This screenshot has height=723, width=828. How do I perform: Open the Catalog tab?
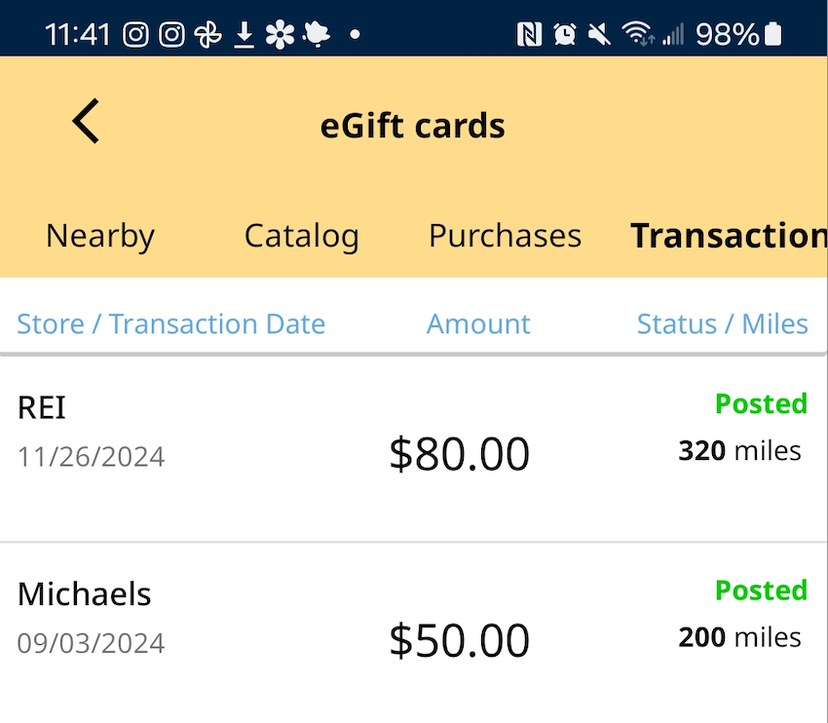(302, 236)
